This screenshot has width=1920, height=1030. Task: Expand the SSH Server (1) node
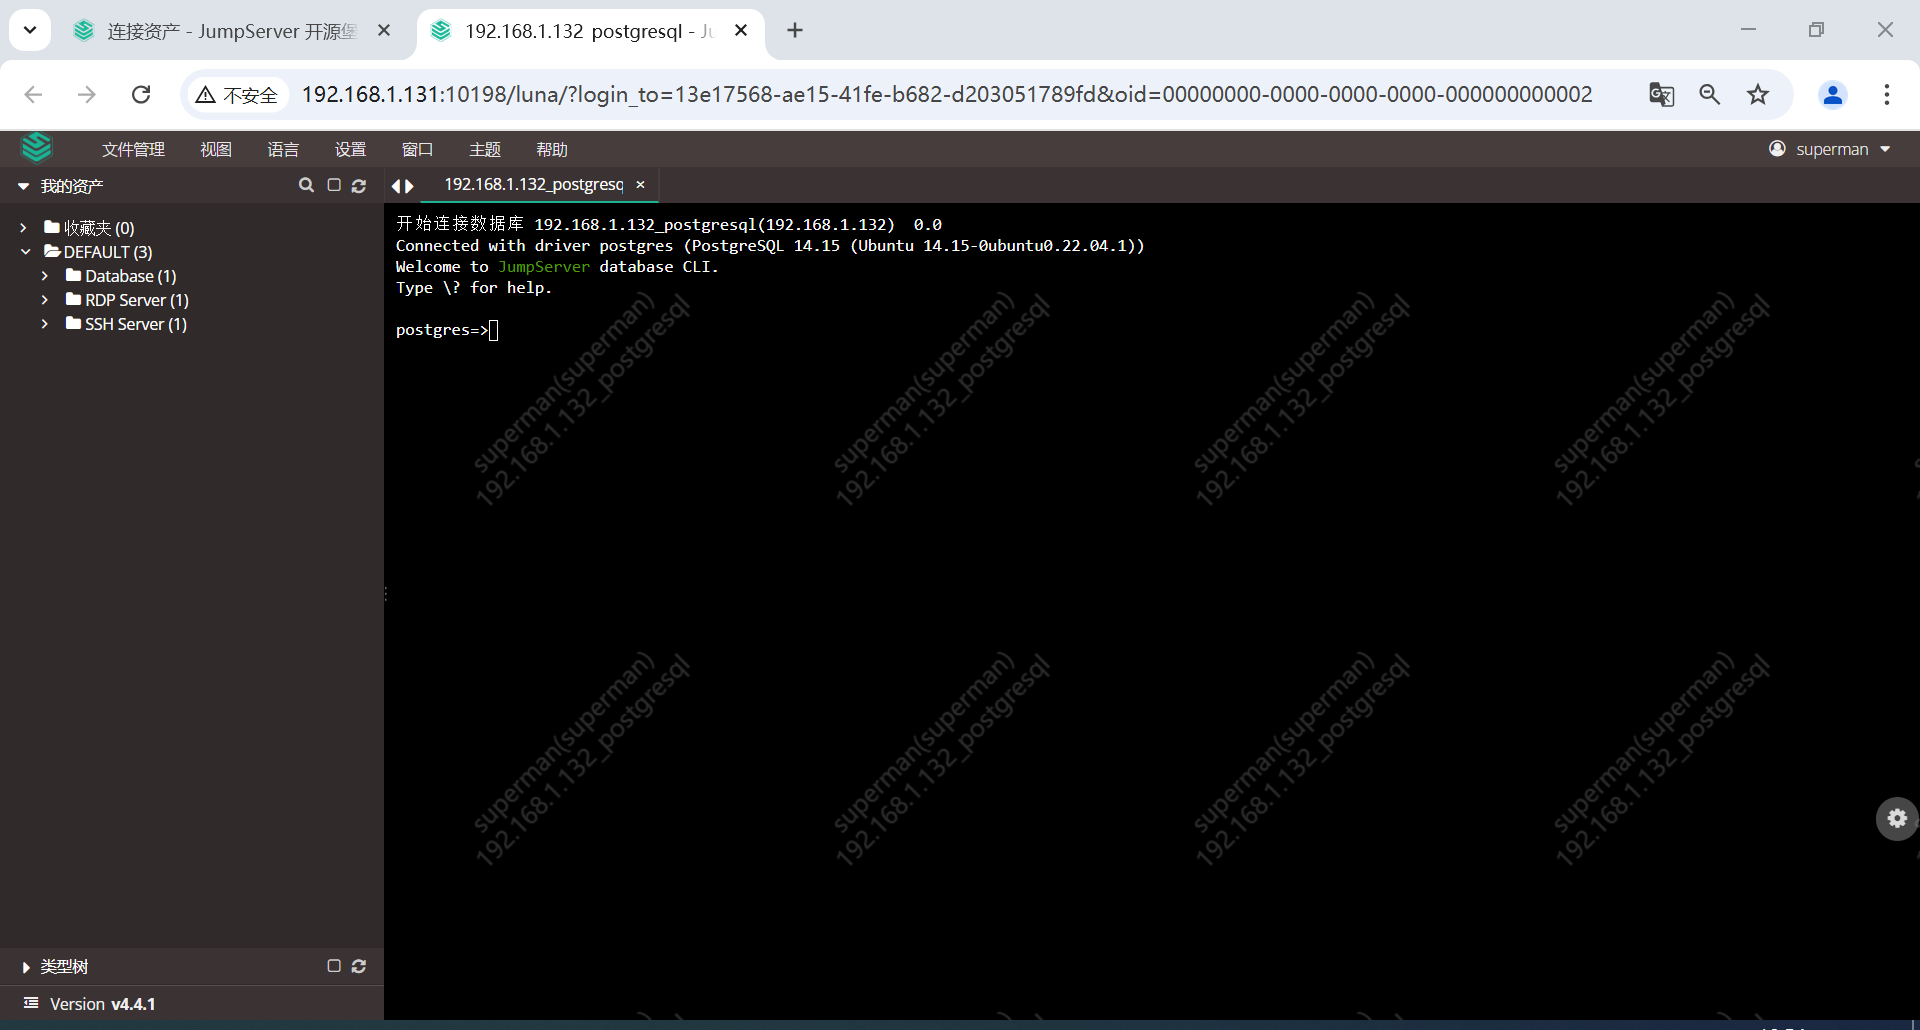(x=45, y=324)
